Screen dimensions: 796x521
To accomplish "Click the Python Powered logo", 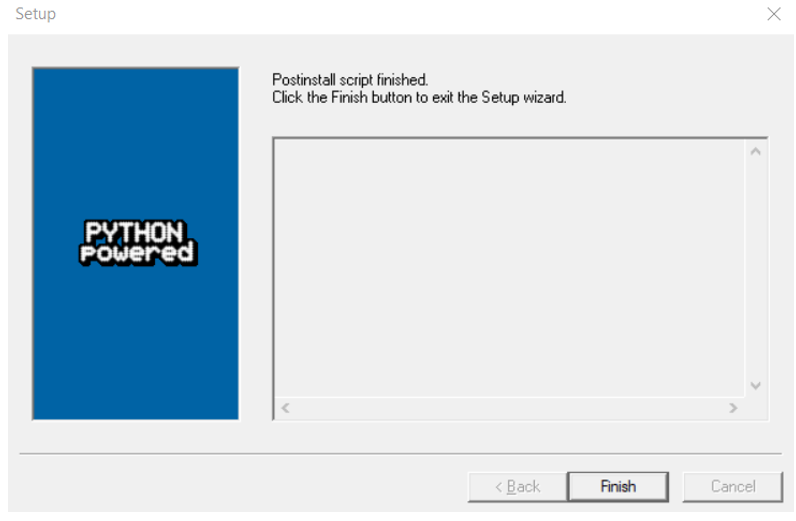I will point(138,243).
